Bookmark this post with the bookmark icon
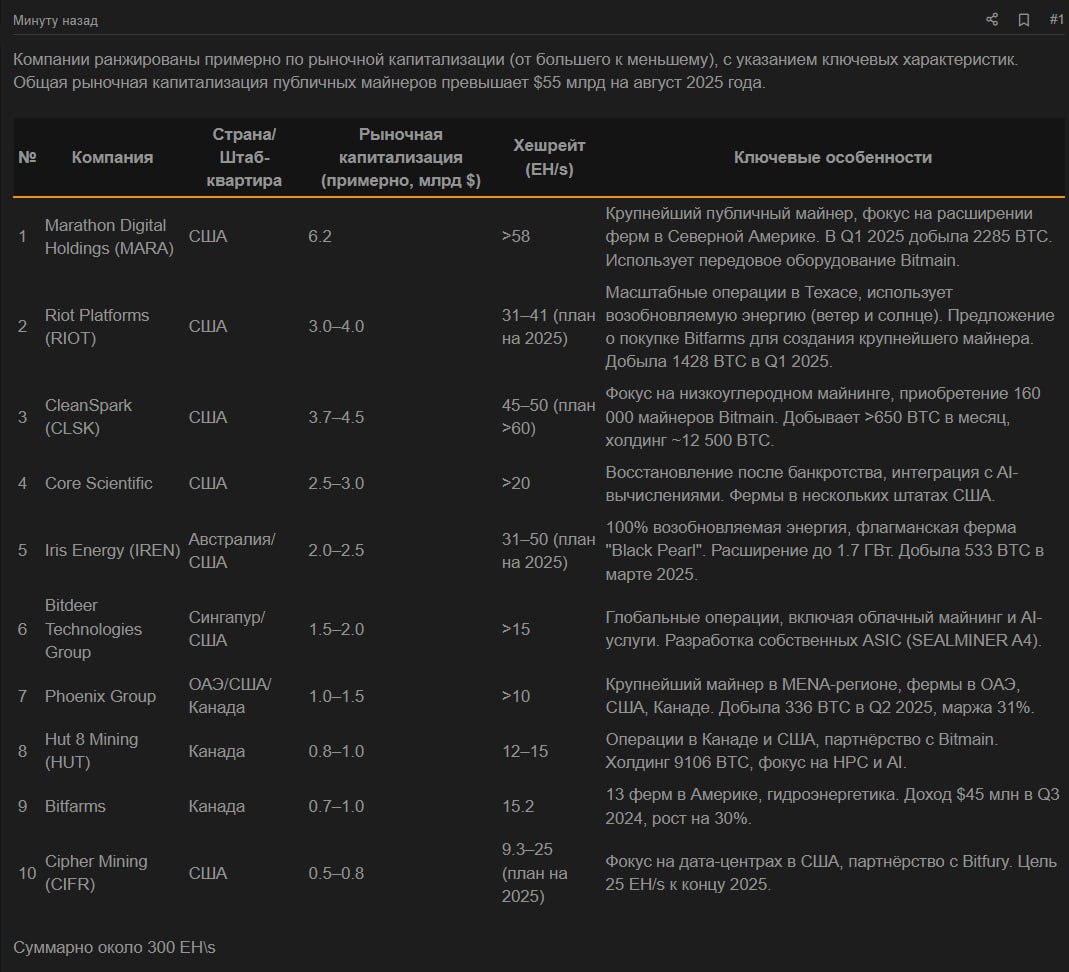Viewport: 1069px width, 972px height. pyautogui.click(x=1023, y=20)
